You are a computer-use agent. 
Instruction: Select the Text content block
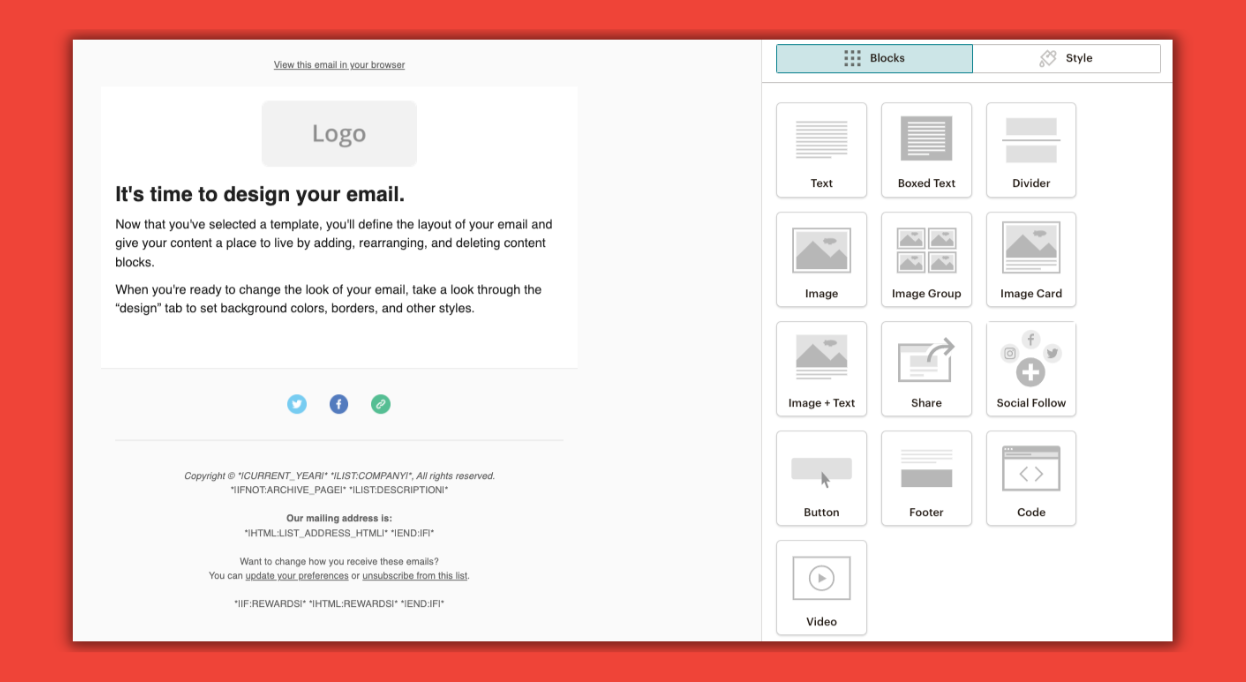coord(821,150)
